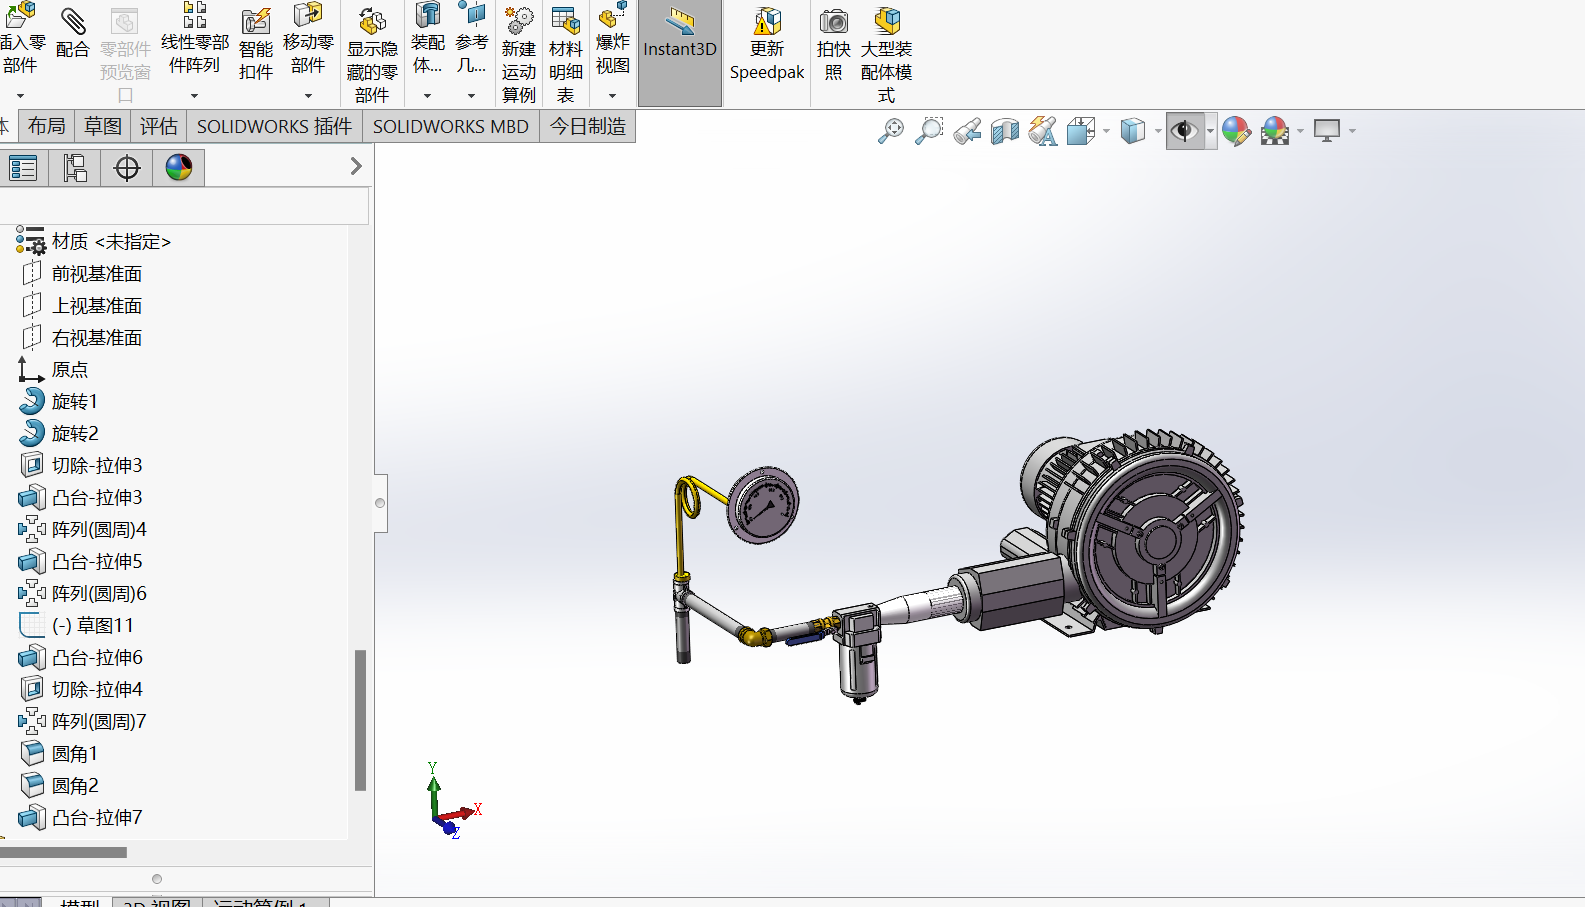1585x907 pixels.
Task: Switch to the 草图 tab
Action: [102, 126]
